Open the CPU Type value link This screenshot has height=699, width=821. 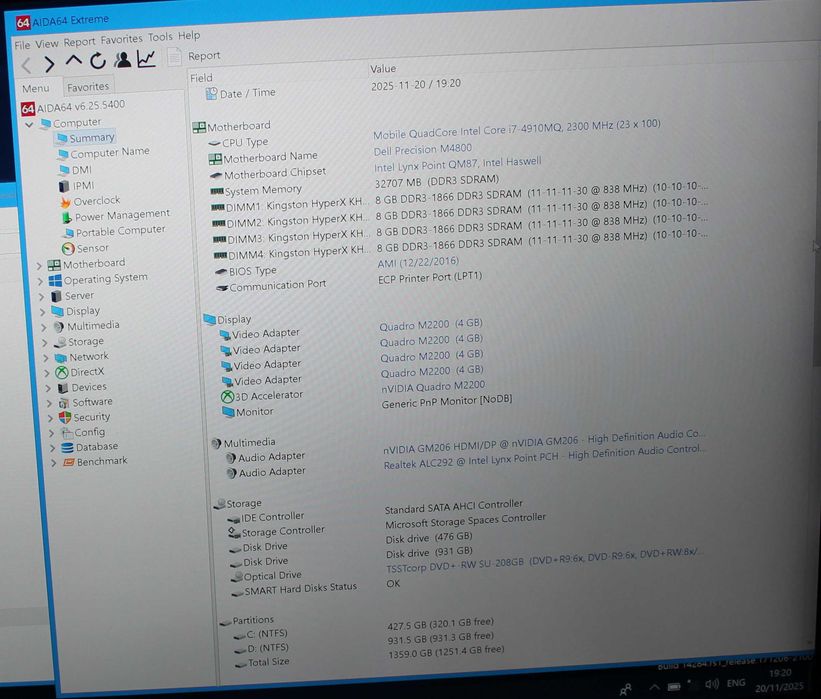(x=517, y=129)
